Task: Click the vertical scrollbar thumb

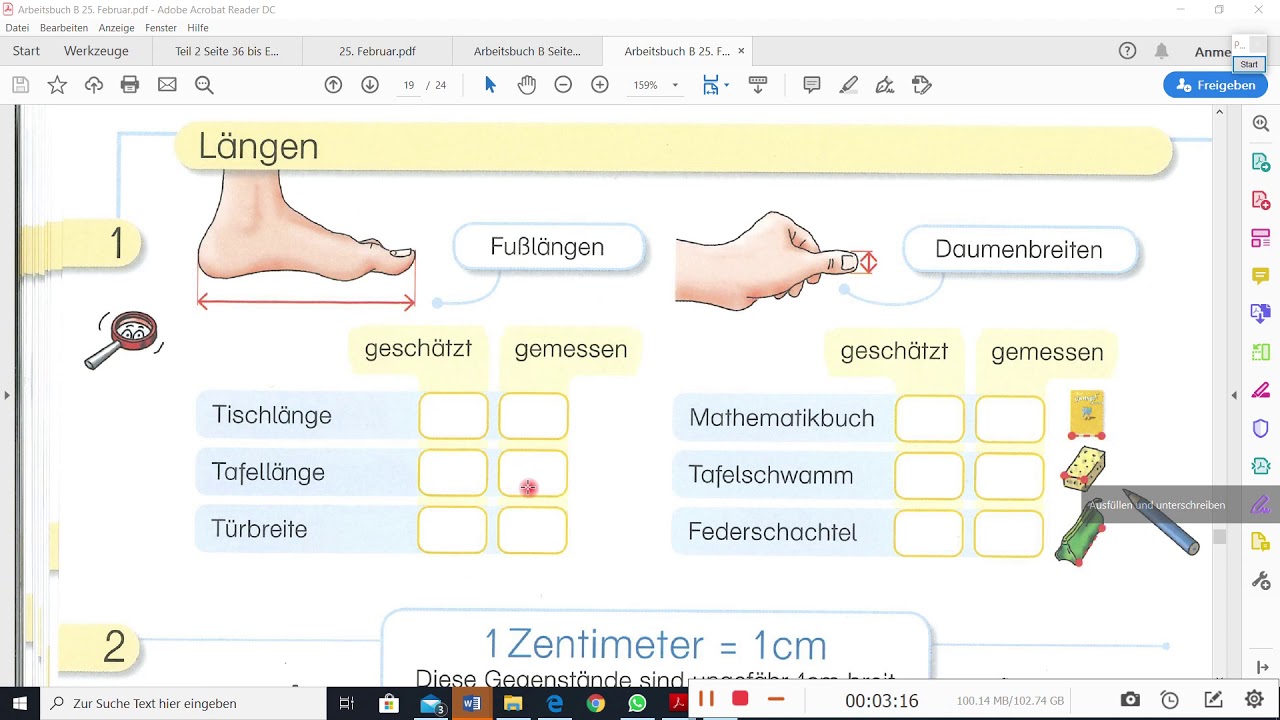Action: (1219, 537)
